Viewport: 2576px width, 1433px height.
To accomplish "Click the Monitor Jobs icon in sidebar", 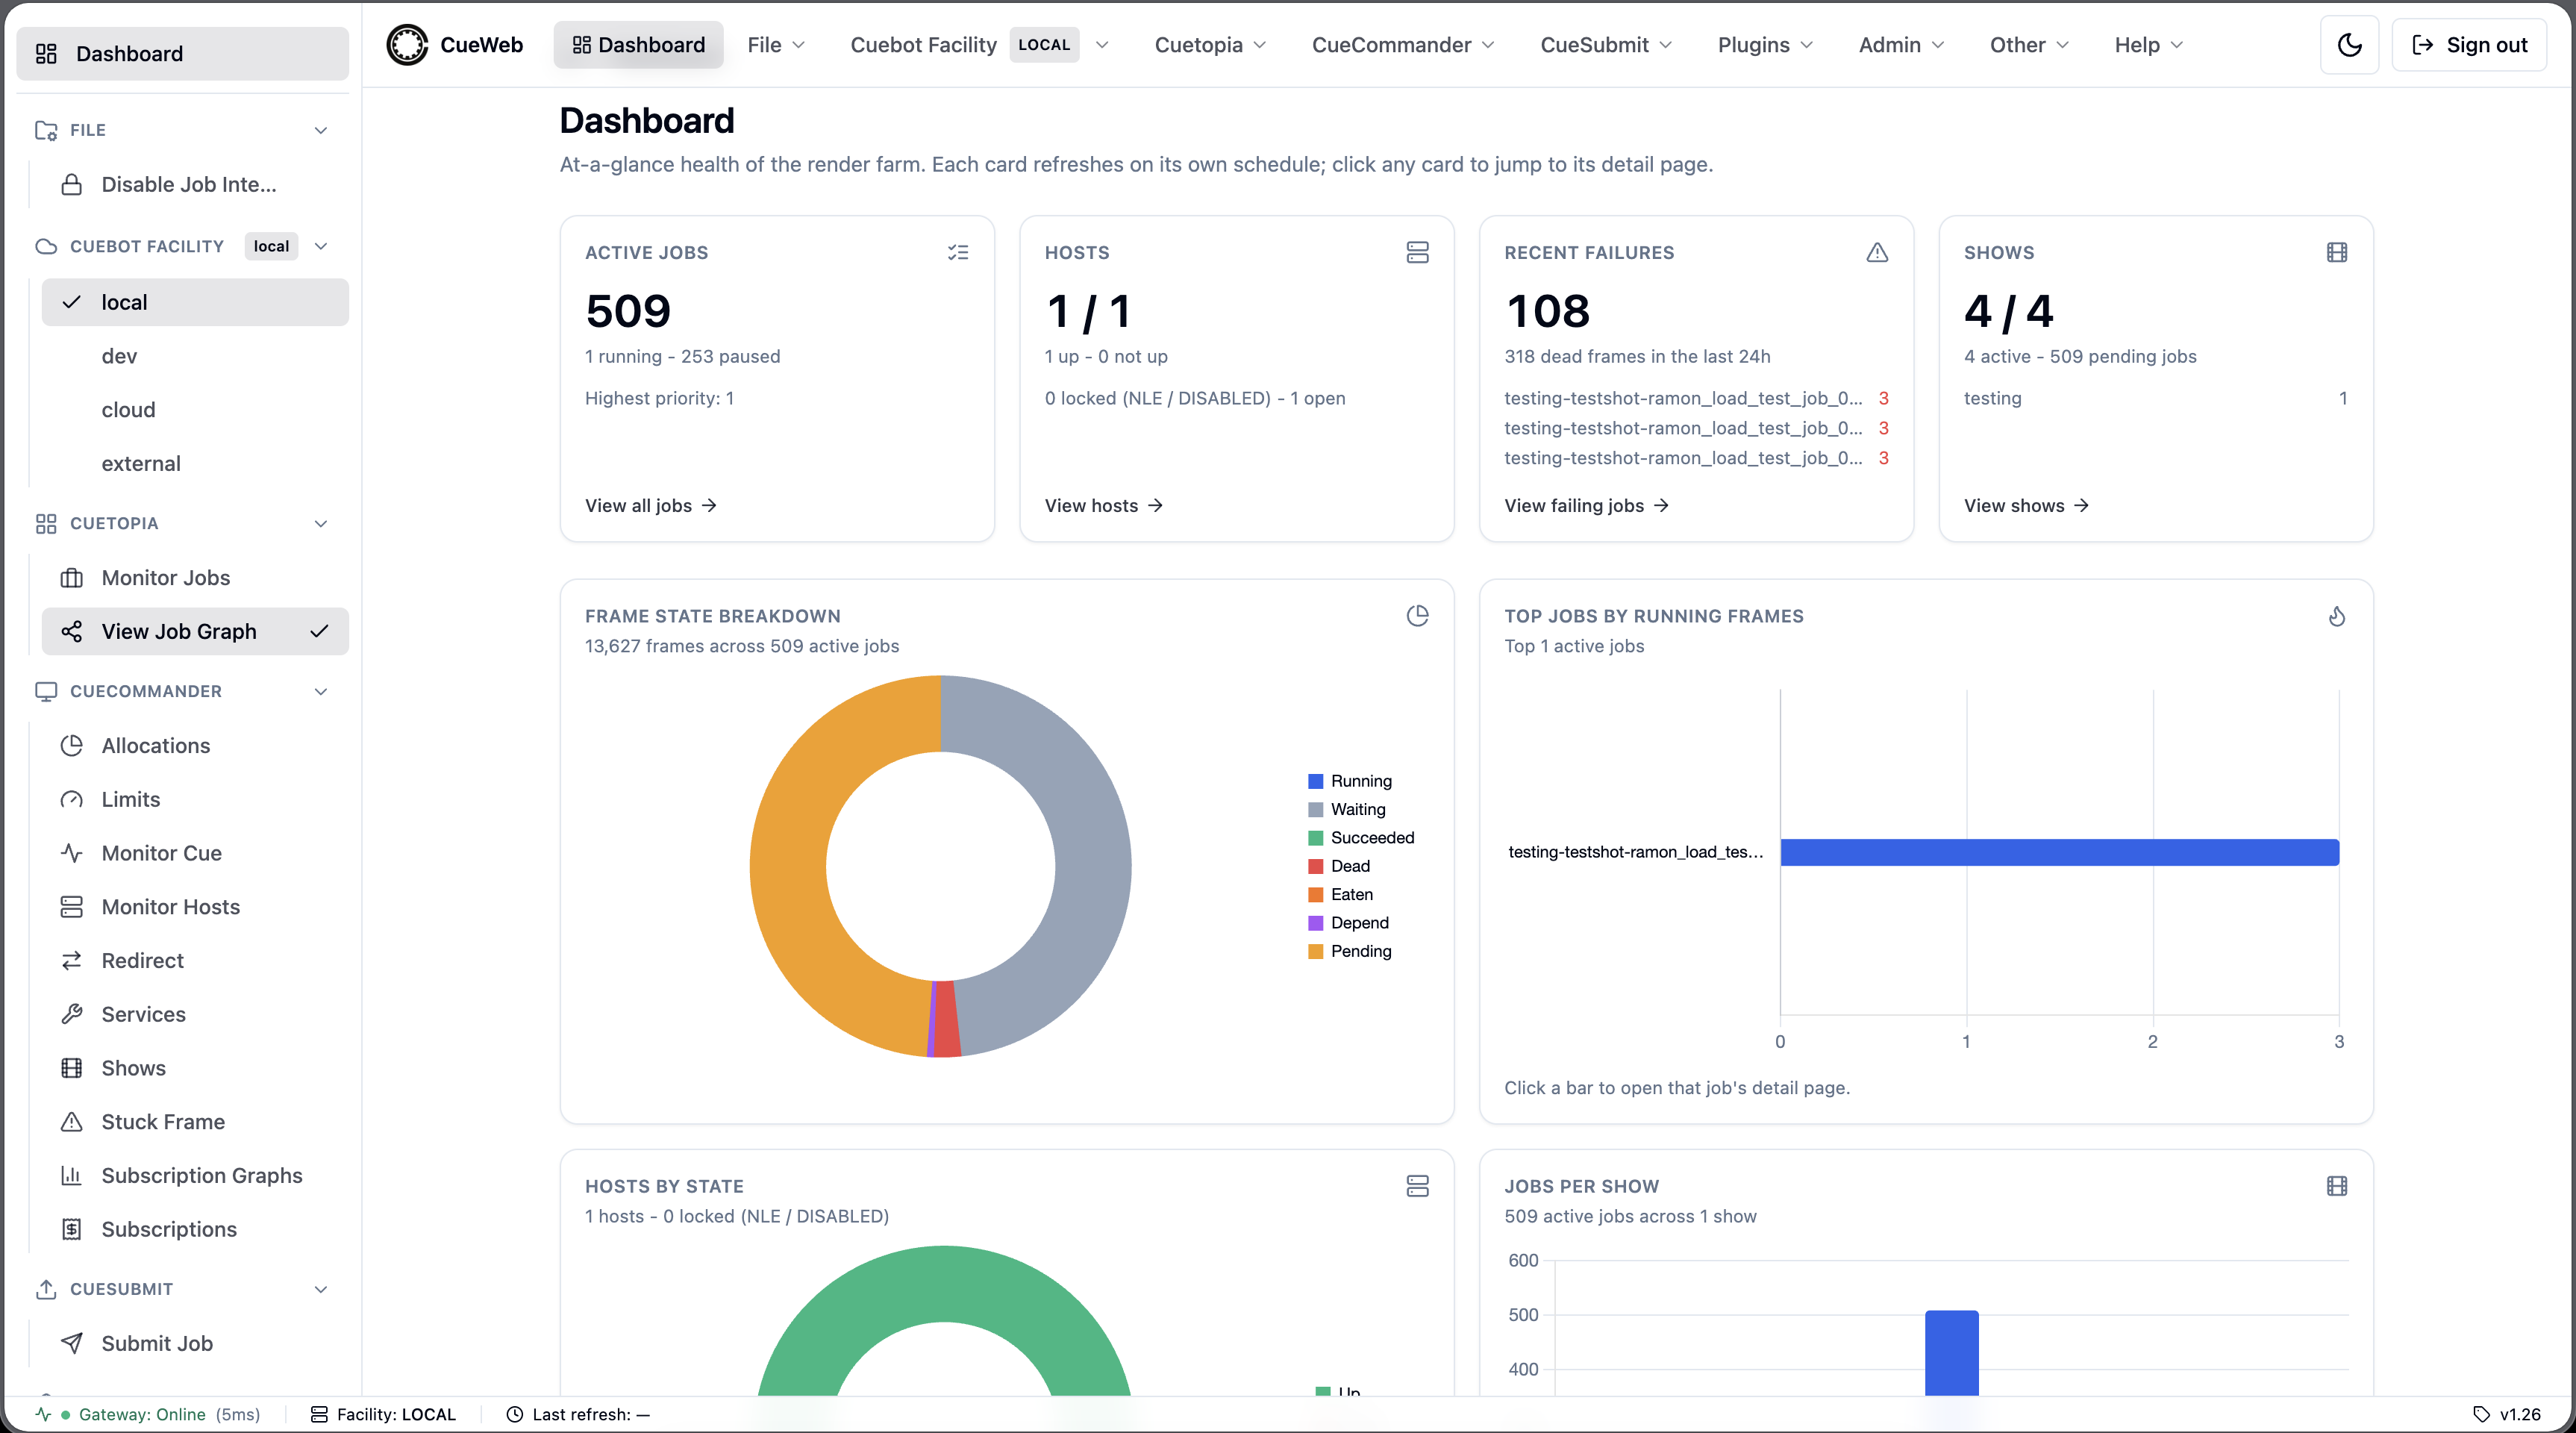I will [72, 578].
